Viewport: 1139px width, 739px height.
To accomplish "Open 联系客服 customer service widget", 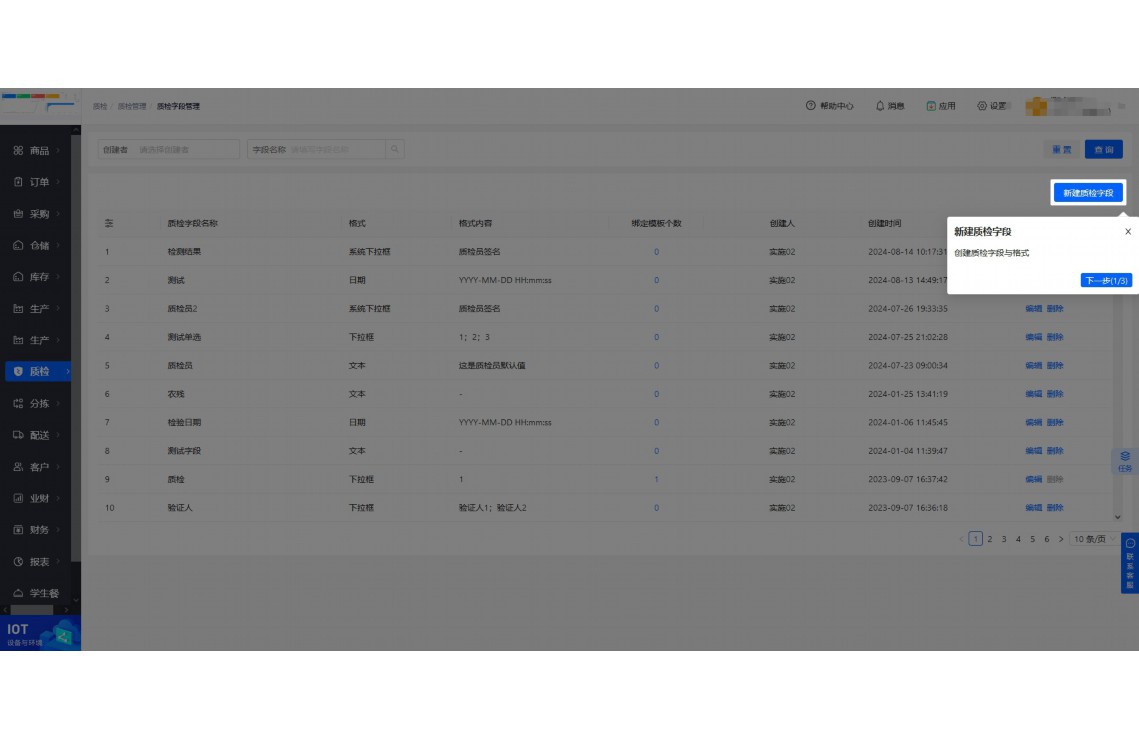I will point(1130,564).
